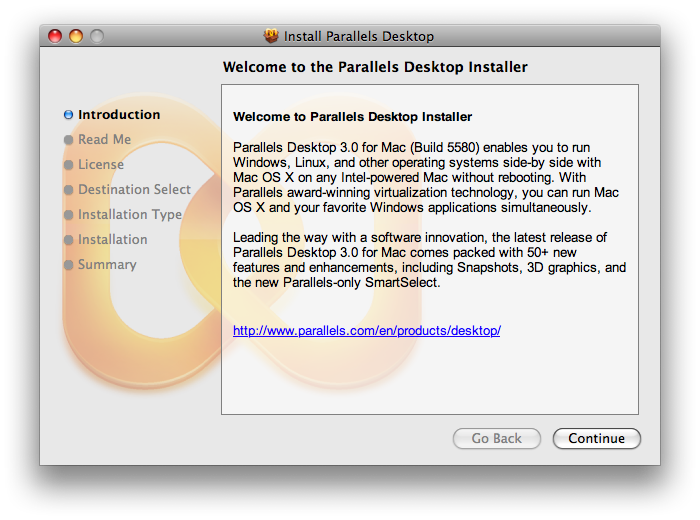Select the License step
Screen dimensions: 700x520
101,165
